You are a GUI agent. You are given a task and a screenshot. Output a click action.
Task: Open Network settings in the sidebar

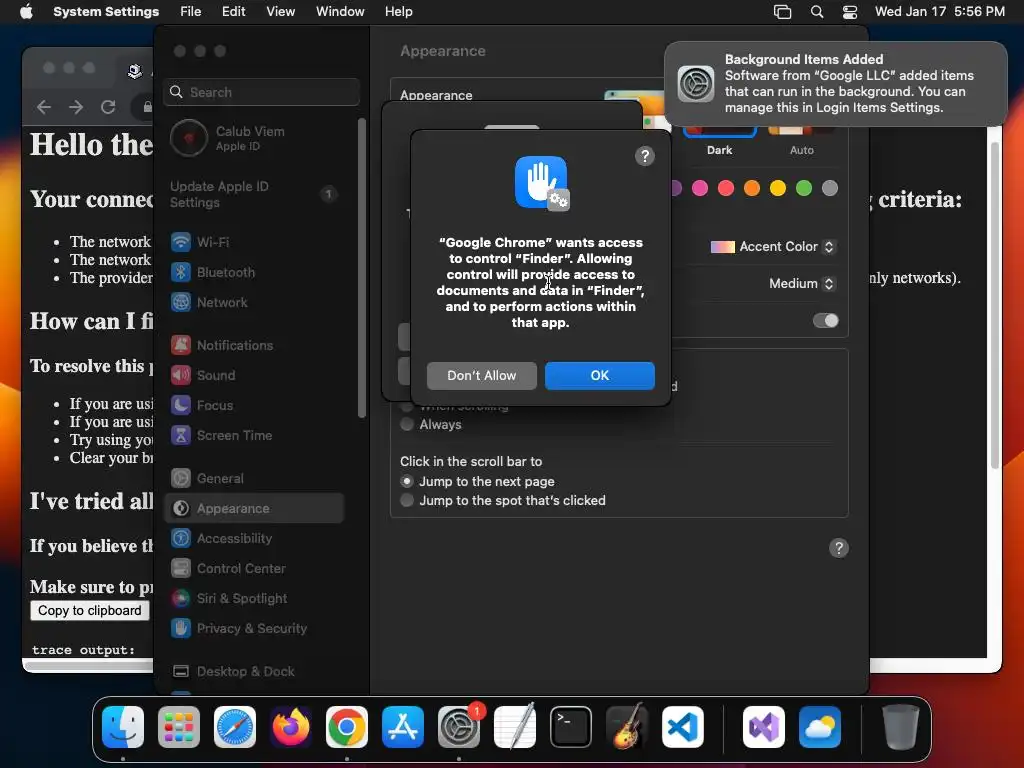[256, 302]
